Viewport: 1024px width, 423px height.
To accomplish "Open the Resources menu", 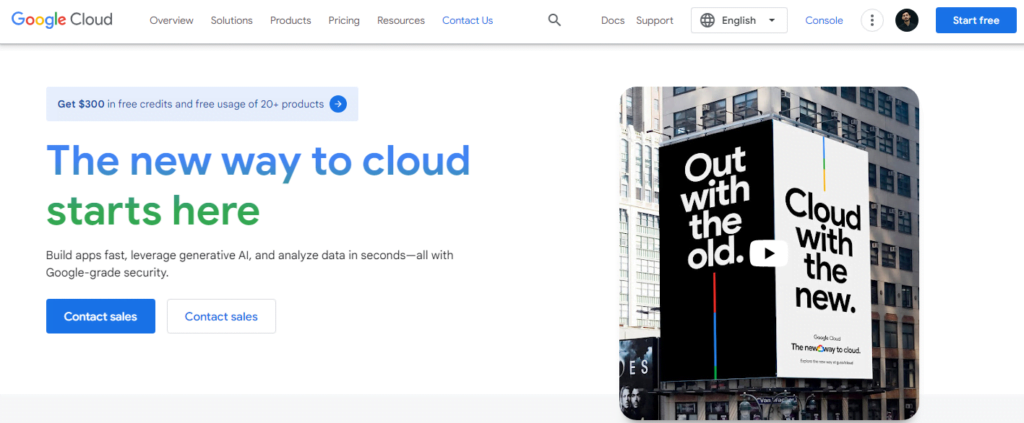I will pyautogui.click(x=401, y=20).
